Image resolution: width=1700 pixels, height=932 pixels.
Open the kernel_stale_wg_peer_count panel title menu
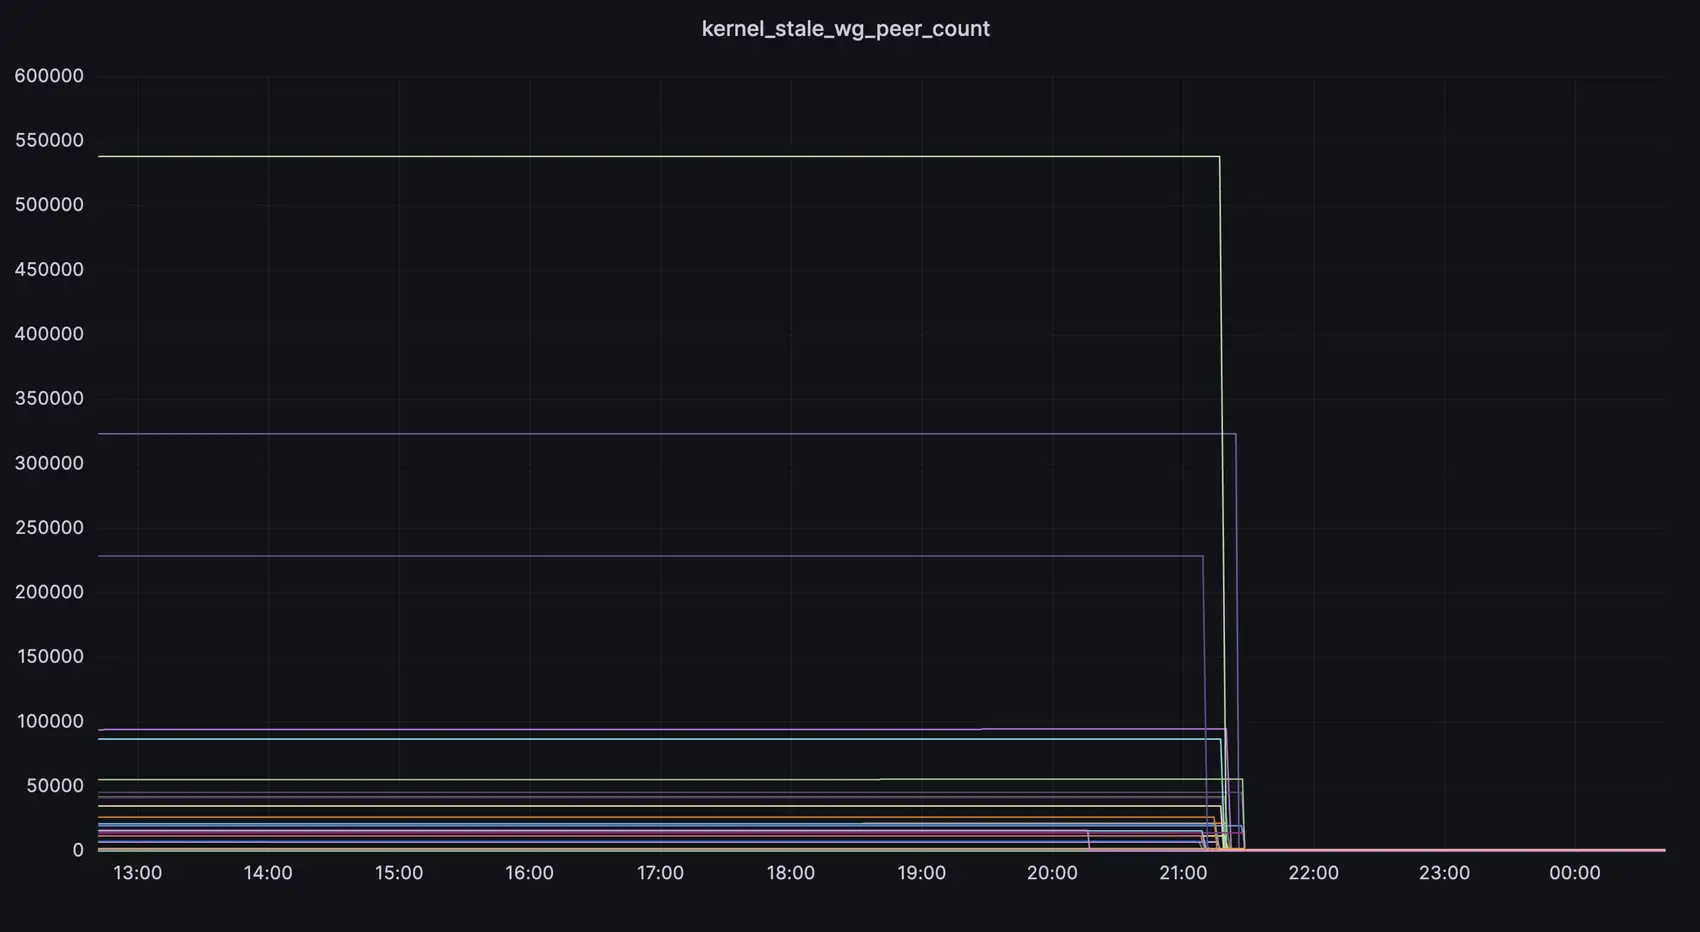coord(845,29)
